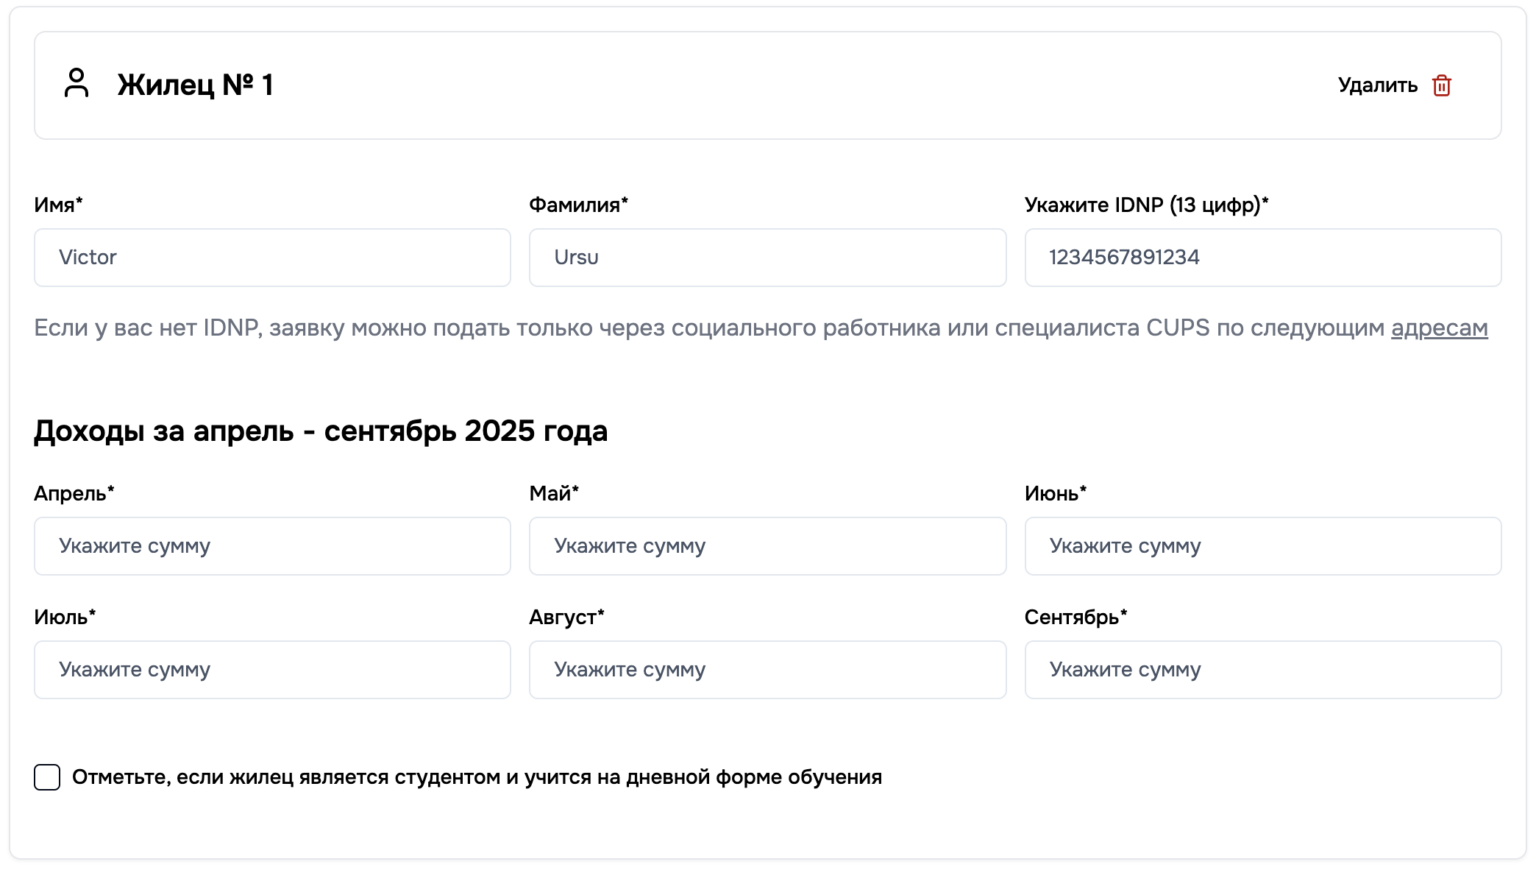Click the Укажите IDNP (13 цифр) label text
Image resolution: width=1536 pixels, height=870 pixels.
point(1146,205)
